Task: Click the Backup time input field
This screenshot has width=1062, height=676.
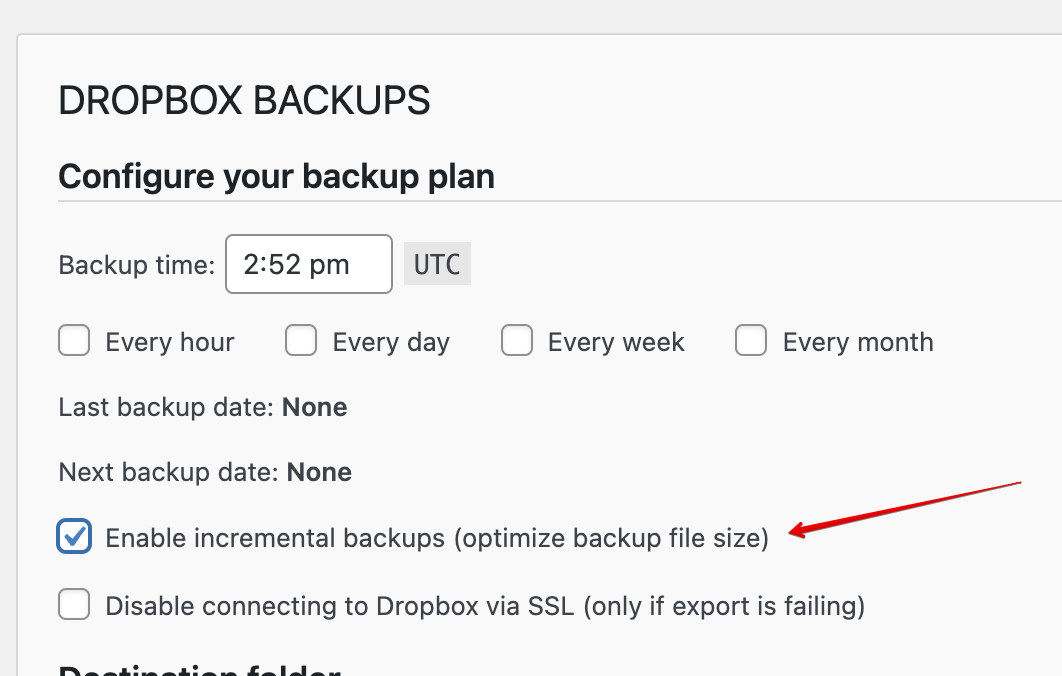Action: 308,264
